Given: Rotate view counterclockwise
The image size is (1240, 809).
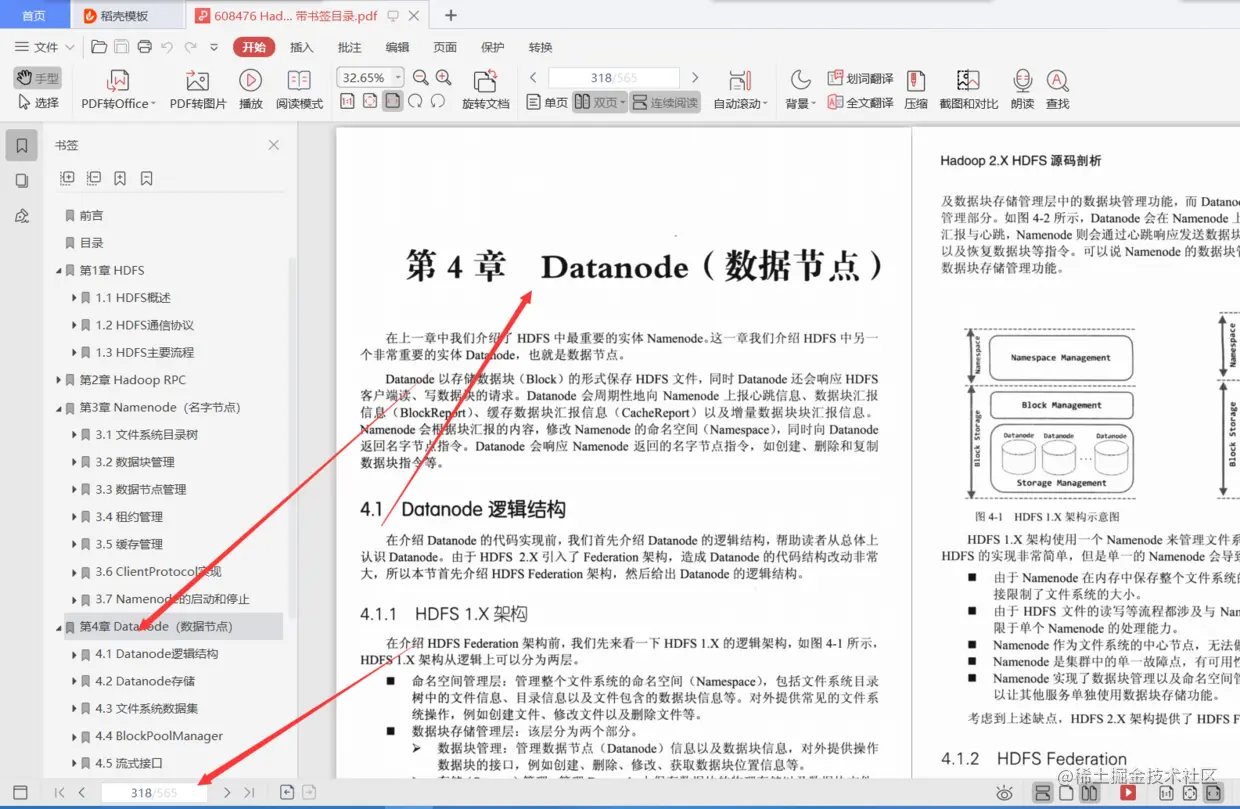Looking at the screenshot, I should 438,101.
